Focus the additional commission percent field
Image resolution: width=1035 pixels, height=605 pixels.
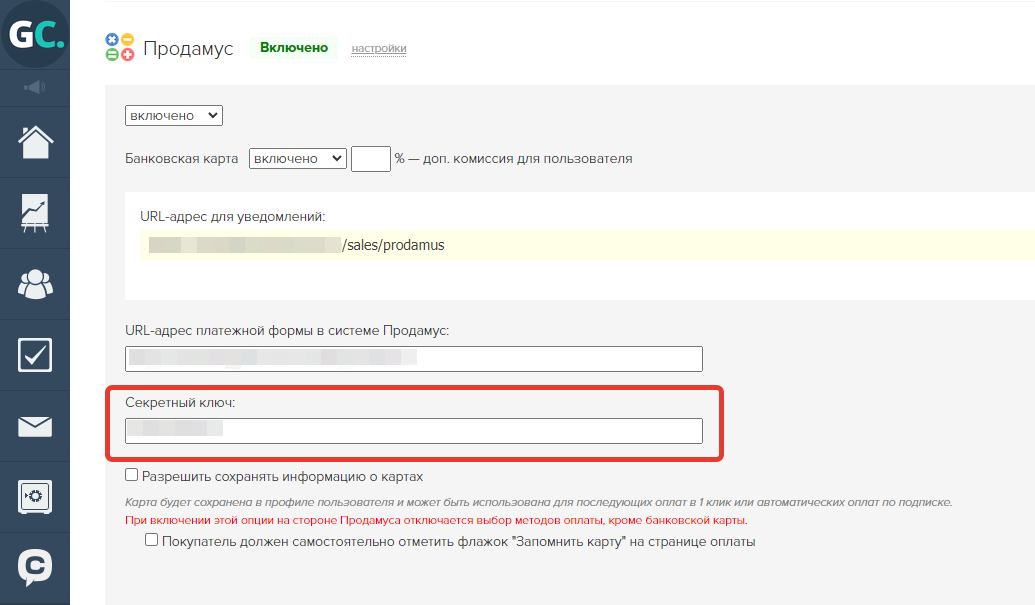[x=371, y=159]
